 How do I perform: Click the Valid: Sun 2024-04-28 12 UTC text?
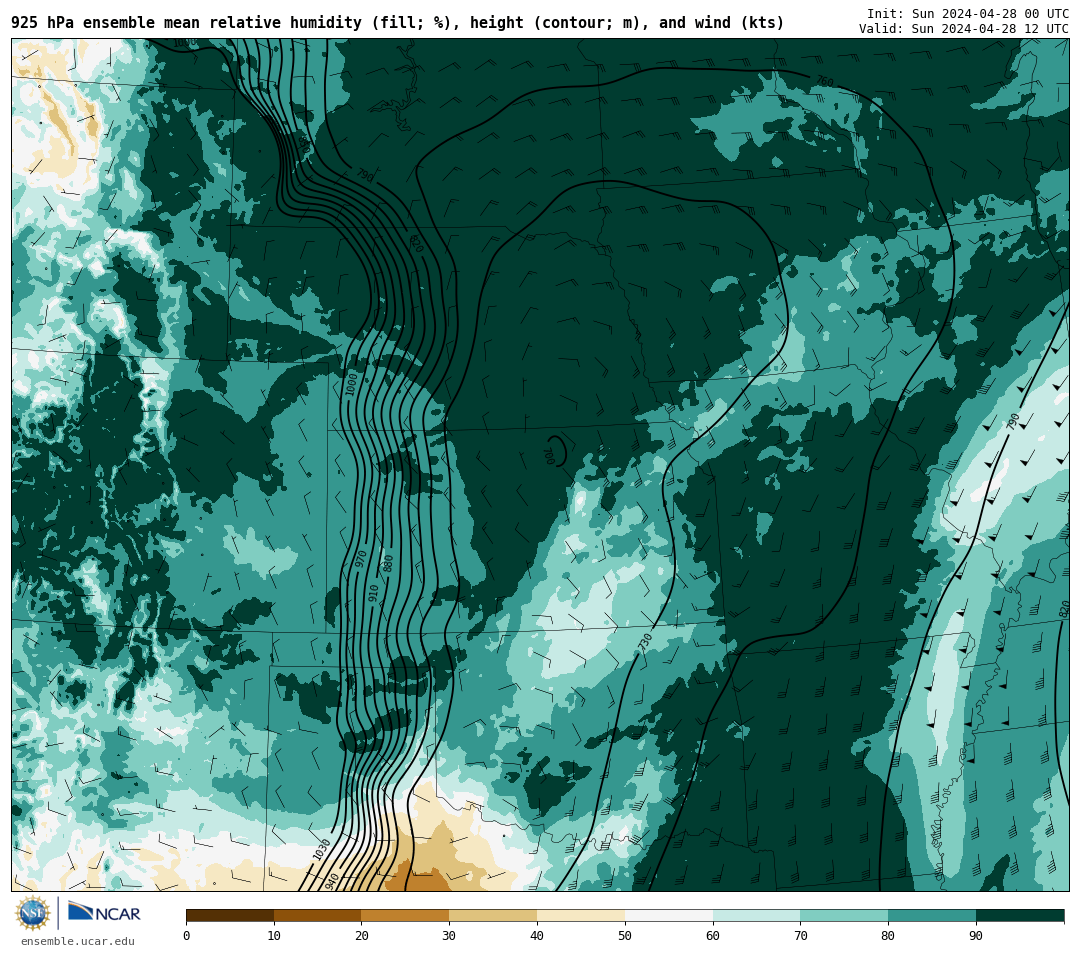(964, 29)
